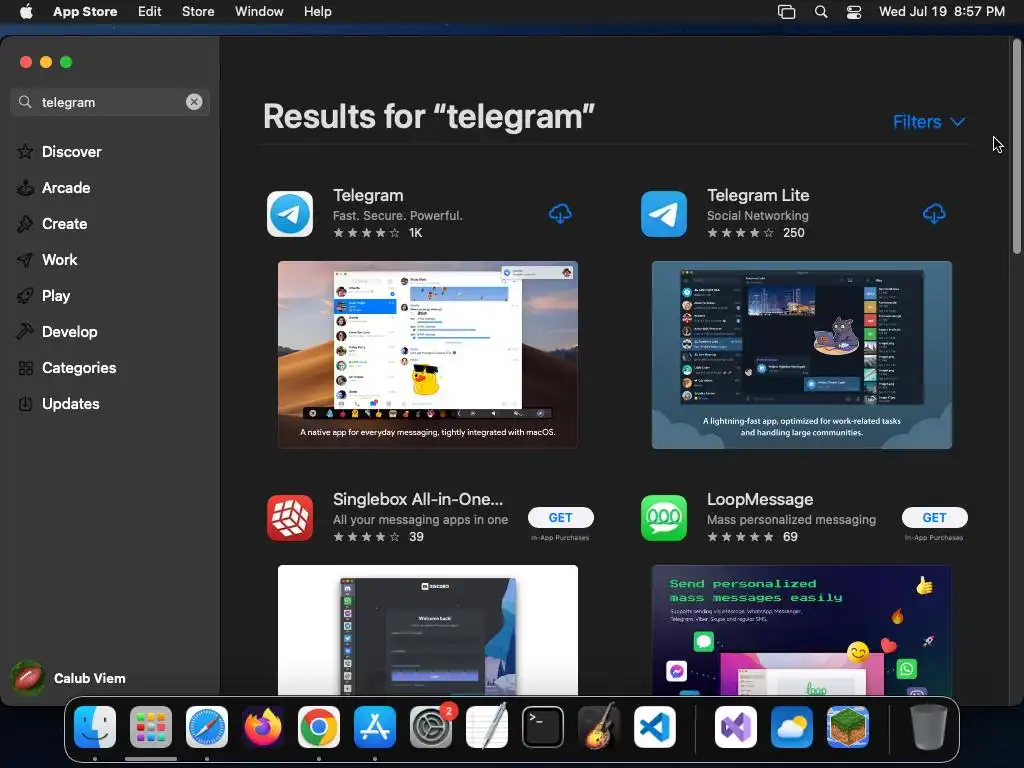The width and height of the screenshot is (1024, 768).
Task: Open Spotlight search in menu bar
Action: point(821,12)
